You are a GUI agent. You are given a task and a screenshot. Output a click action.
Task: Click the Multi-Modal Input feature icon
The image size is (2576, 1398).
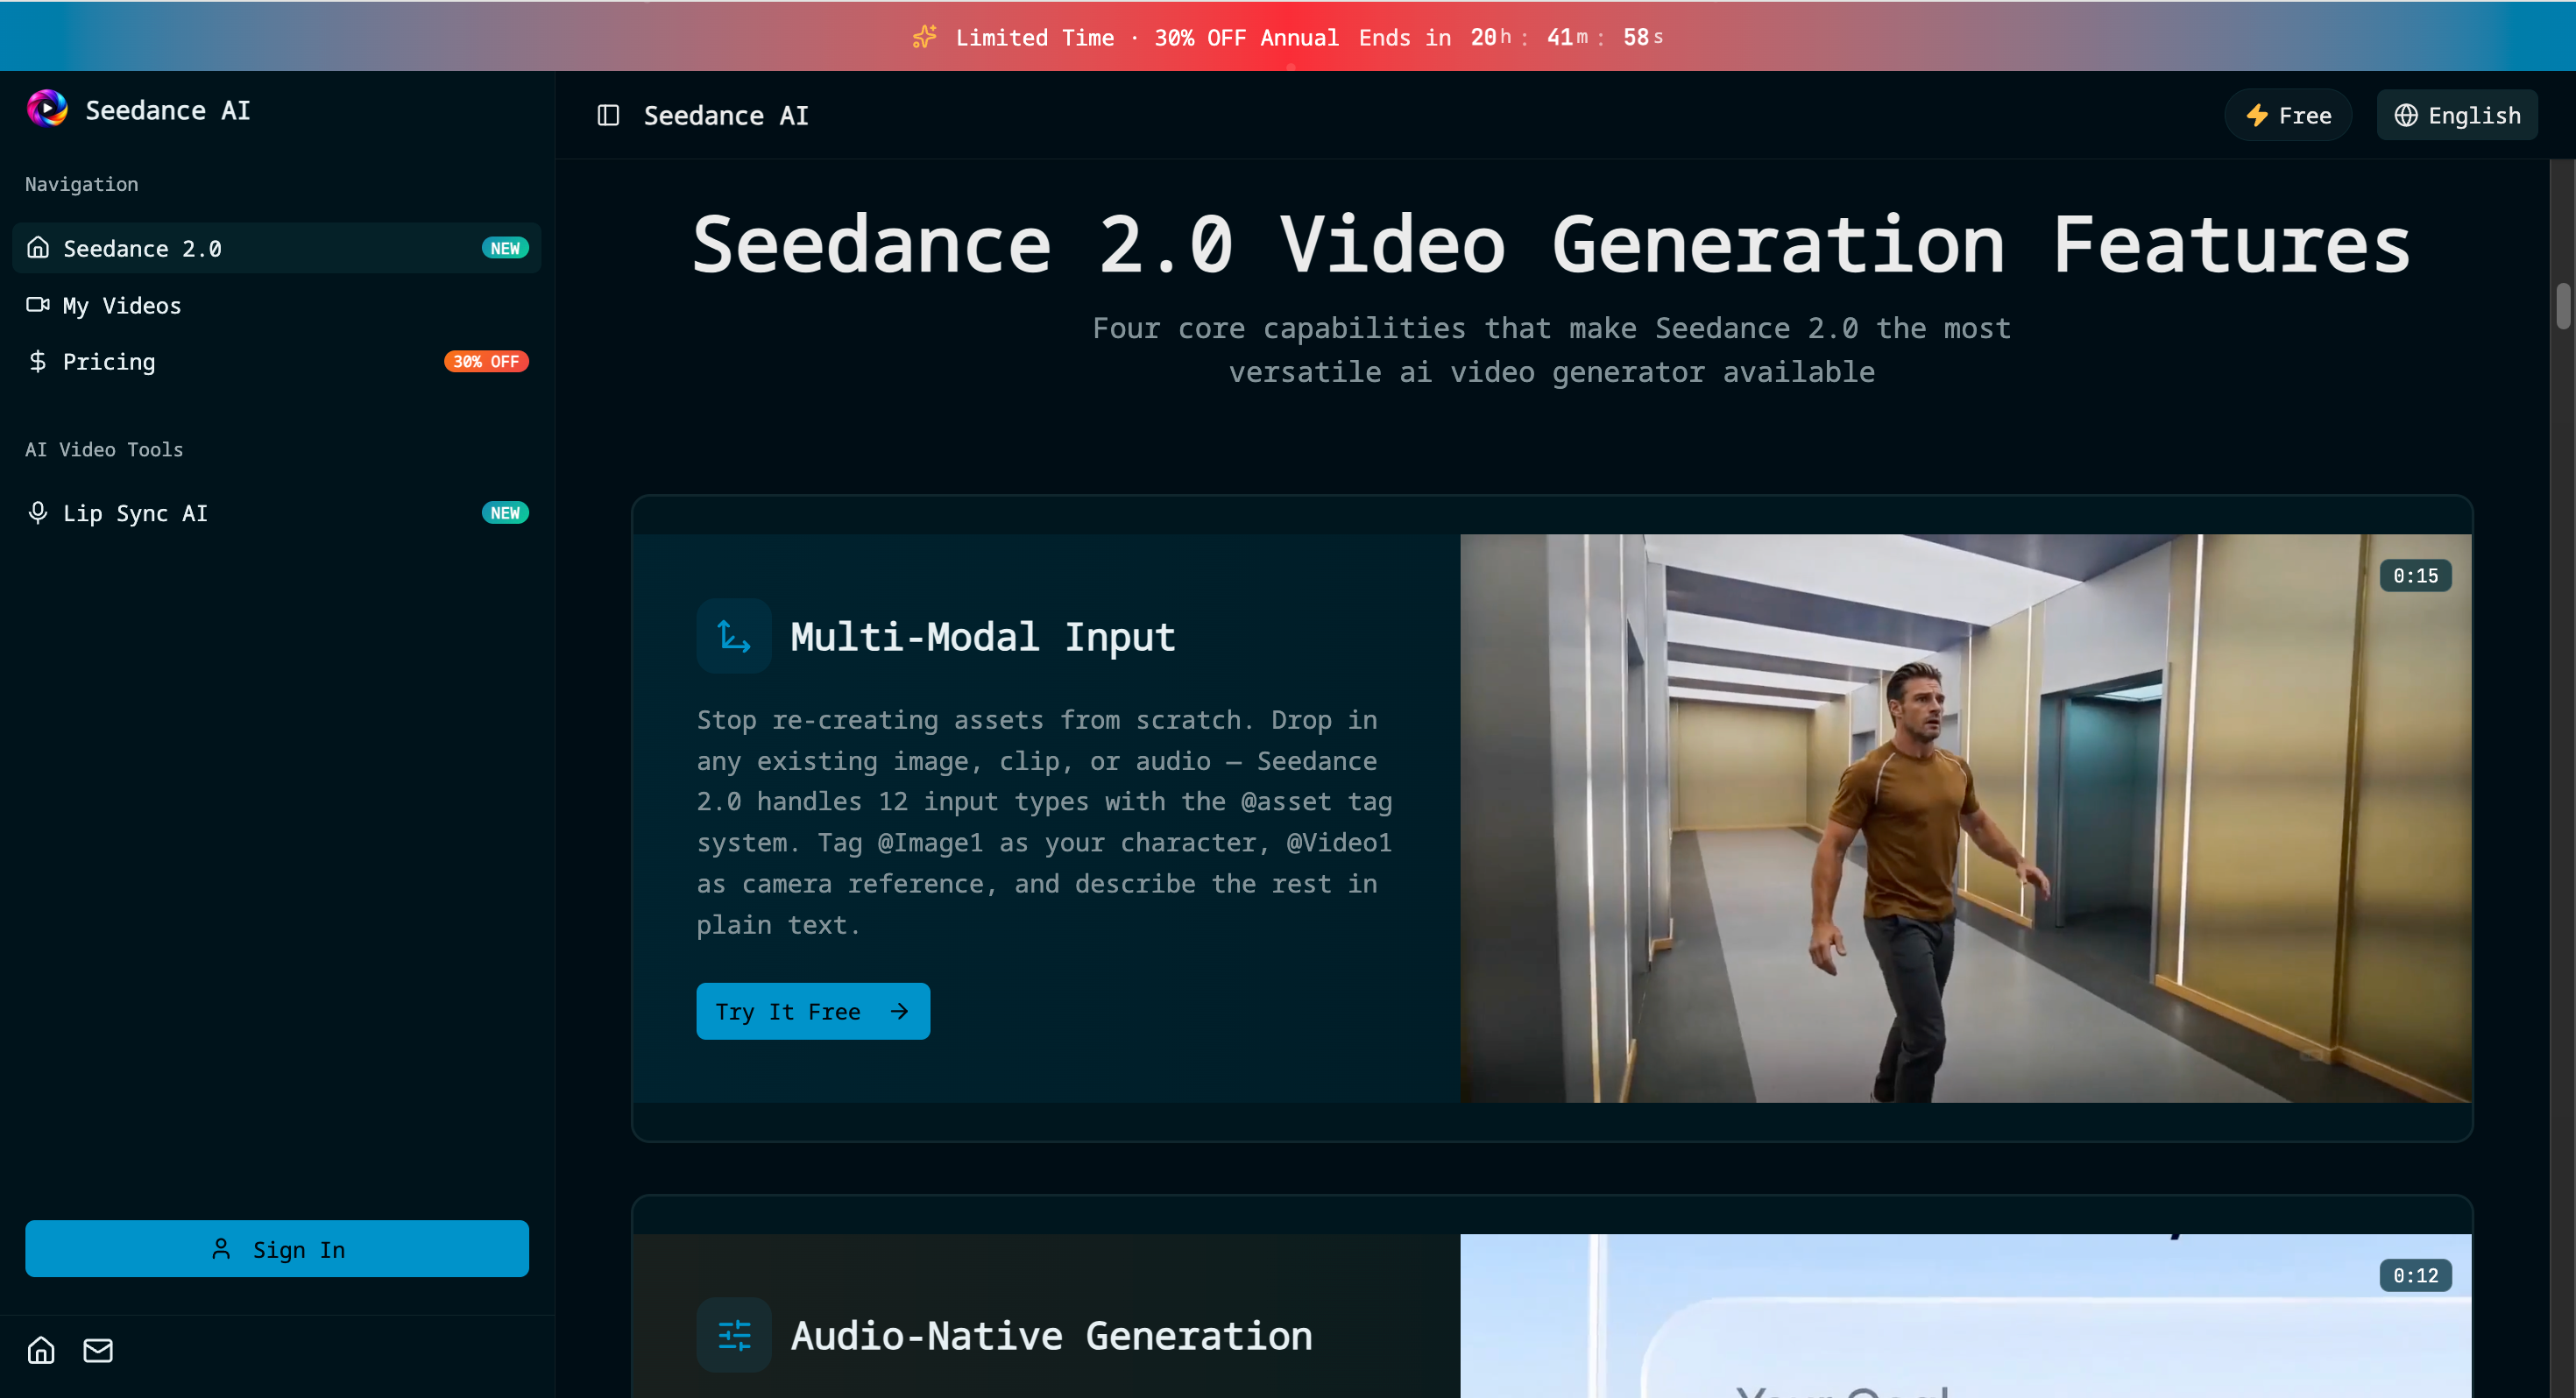point(733,636)
